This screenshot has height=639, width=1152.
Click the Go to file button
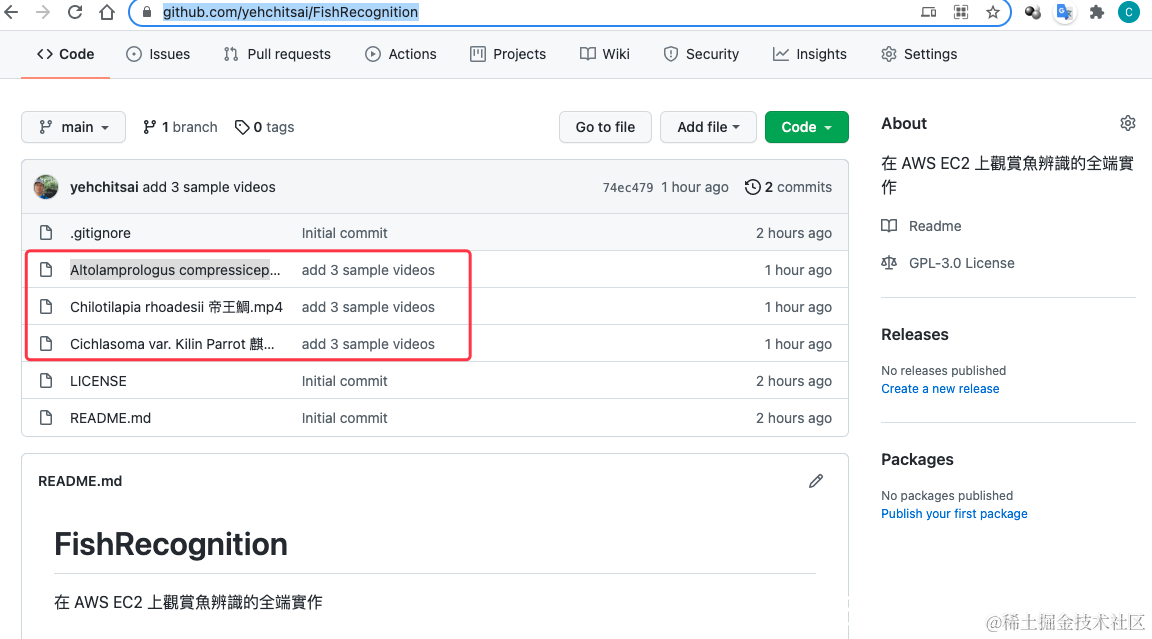tap(605, 127)
